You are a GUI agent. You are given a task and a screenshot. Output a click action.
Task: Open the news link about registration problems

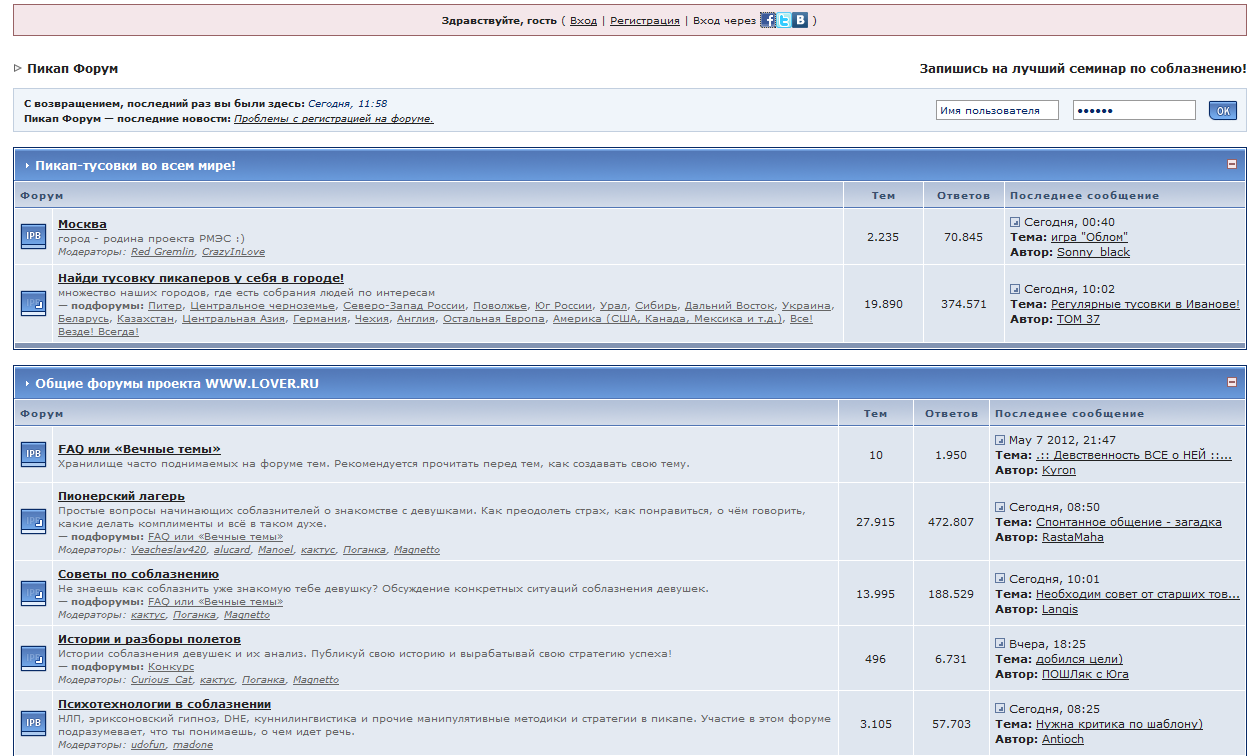[x=333, y=118]
